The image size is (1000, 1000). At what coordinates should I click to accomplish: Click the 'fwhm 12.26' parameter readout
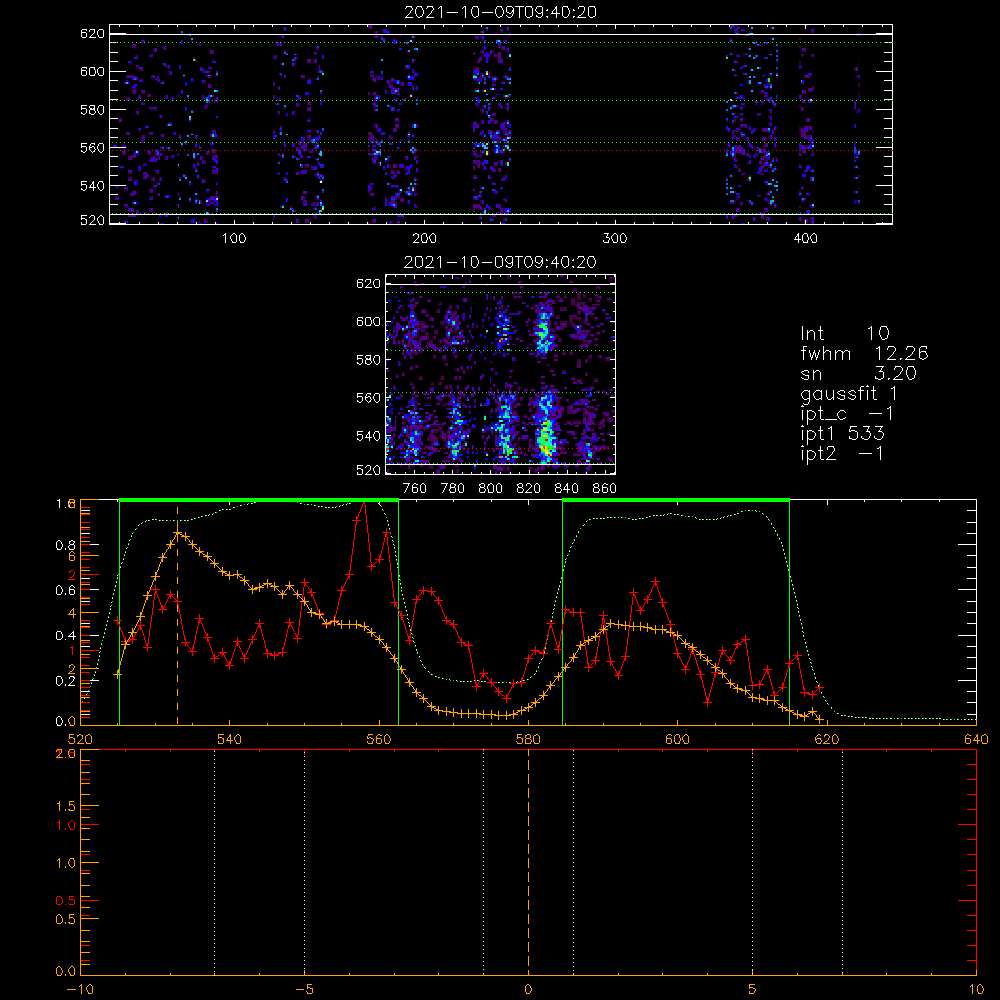pos(864,353)
